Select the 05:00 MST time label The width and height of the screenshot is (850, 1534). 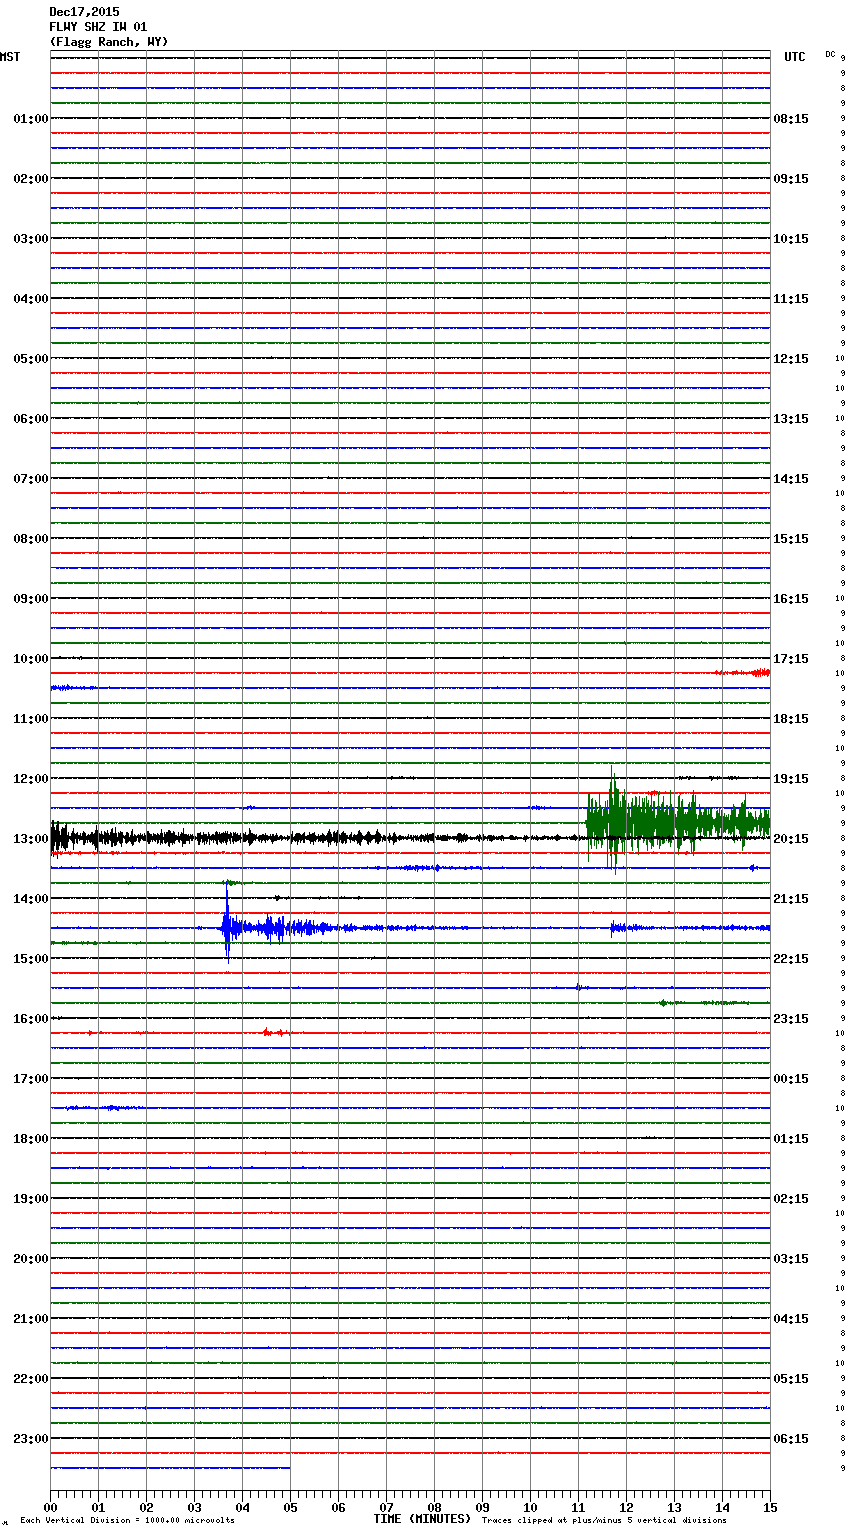coord(31,359)
